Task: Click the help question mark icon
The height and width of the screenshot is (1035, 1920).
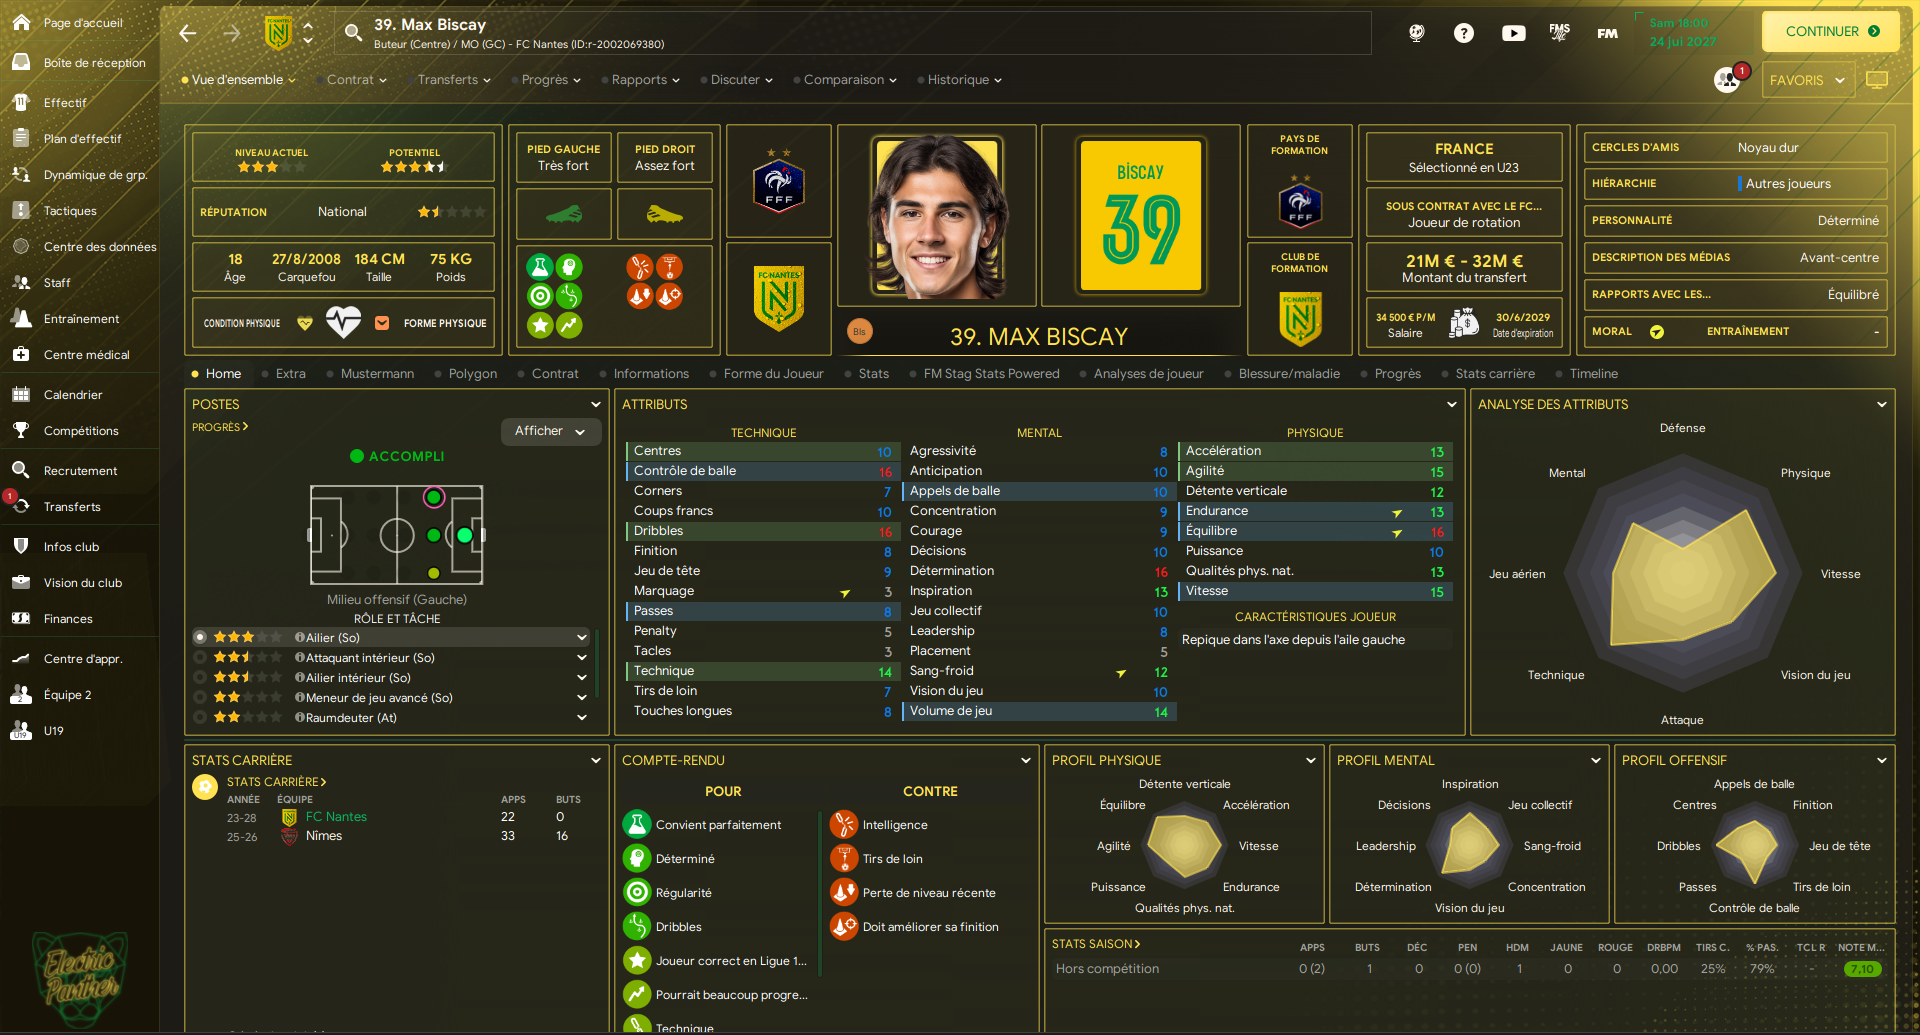Action: click(x=1463, y=33)
